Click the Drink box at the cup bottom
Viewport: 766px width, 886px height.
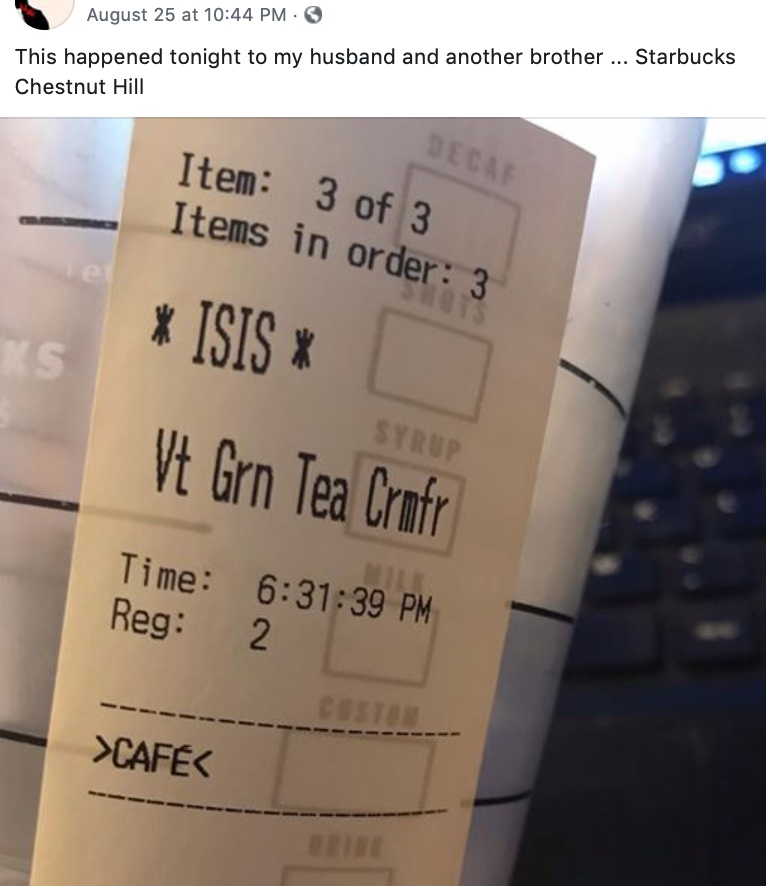tap(337, 873)
